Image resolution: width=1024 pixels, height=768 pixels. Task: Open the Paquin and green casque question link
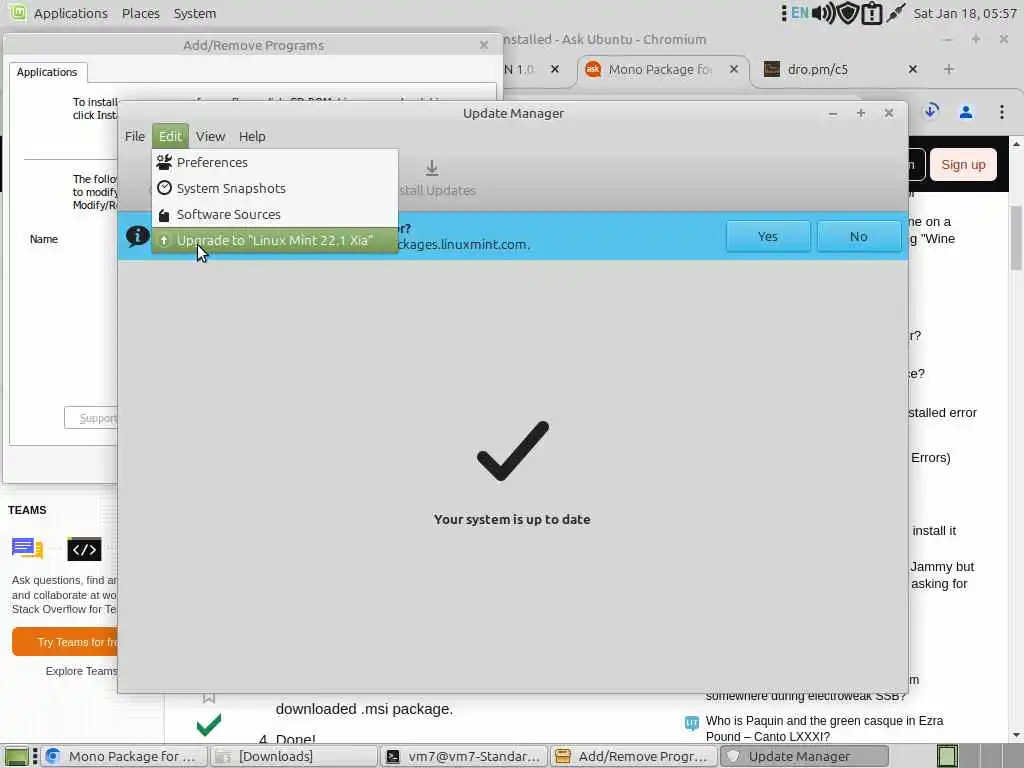tap(824, 728)
